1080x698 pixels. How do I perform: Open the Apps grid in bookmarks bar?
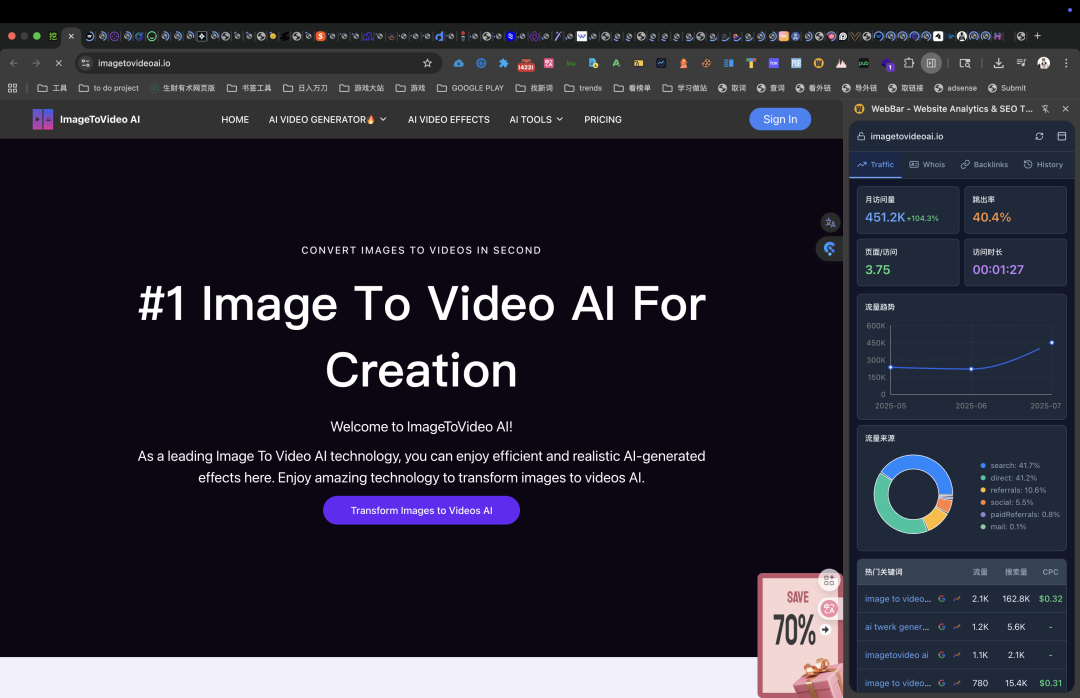tap(12, 88)
